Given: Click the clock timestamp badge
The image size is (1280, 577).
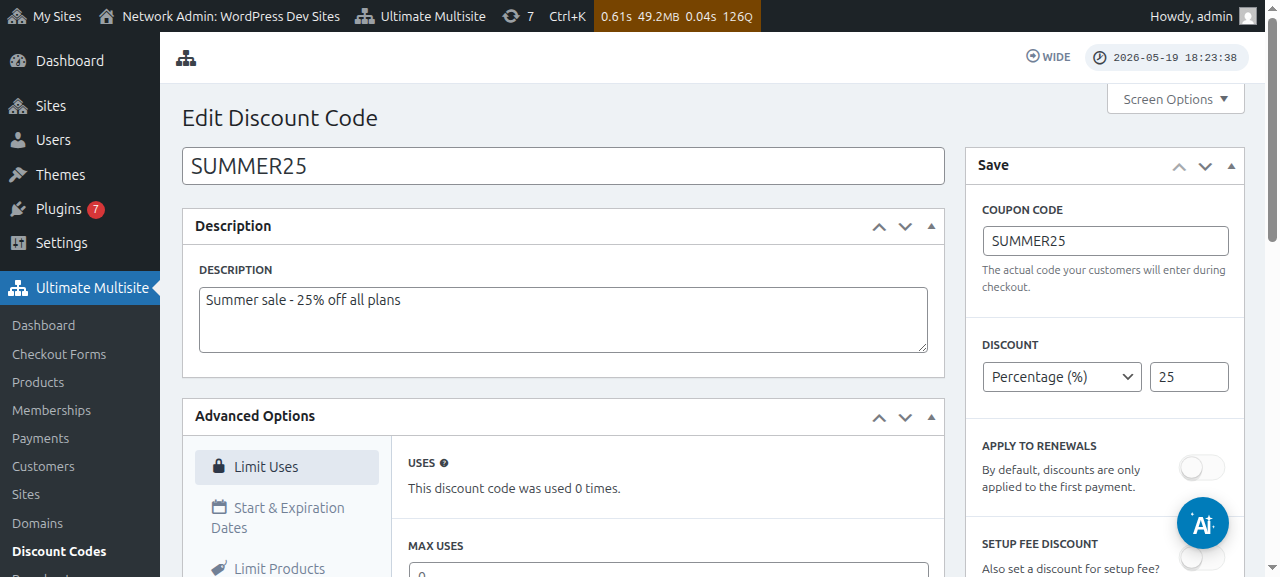Looking at the screenshot, I should pos(1166,58).
